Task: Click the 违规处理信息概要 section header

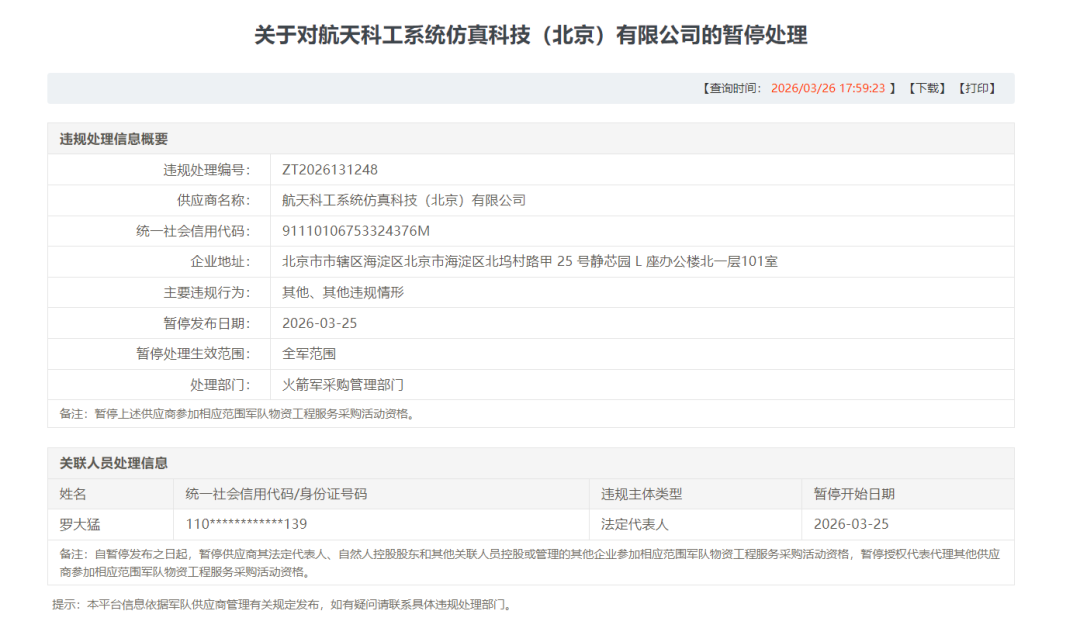Action: (x=114, y=139)
